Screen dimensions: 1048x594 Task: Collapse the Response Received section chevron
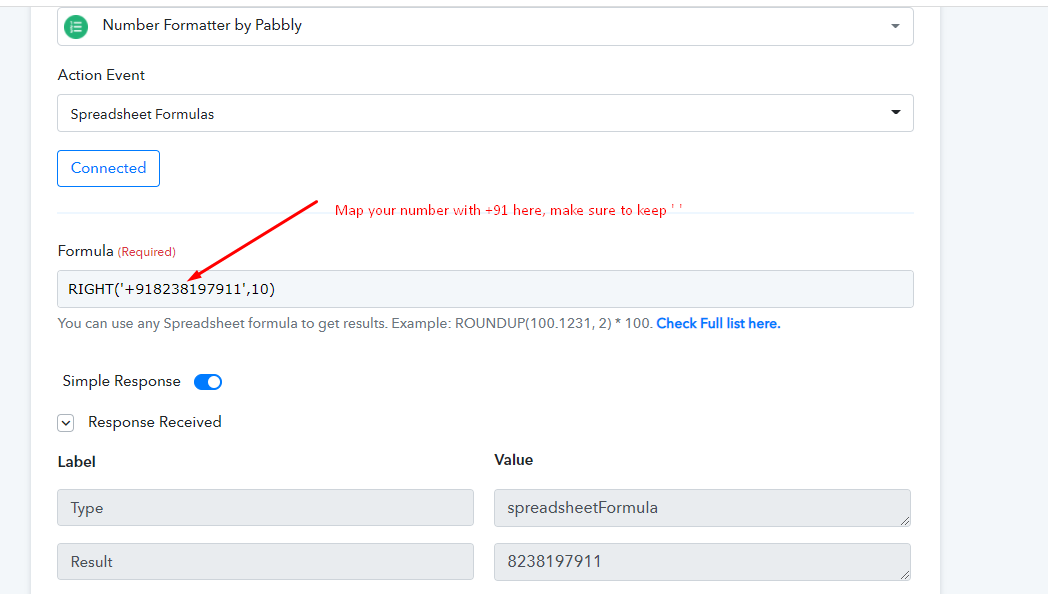click(66, 423)
